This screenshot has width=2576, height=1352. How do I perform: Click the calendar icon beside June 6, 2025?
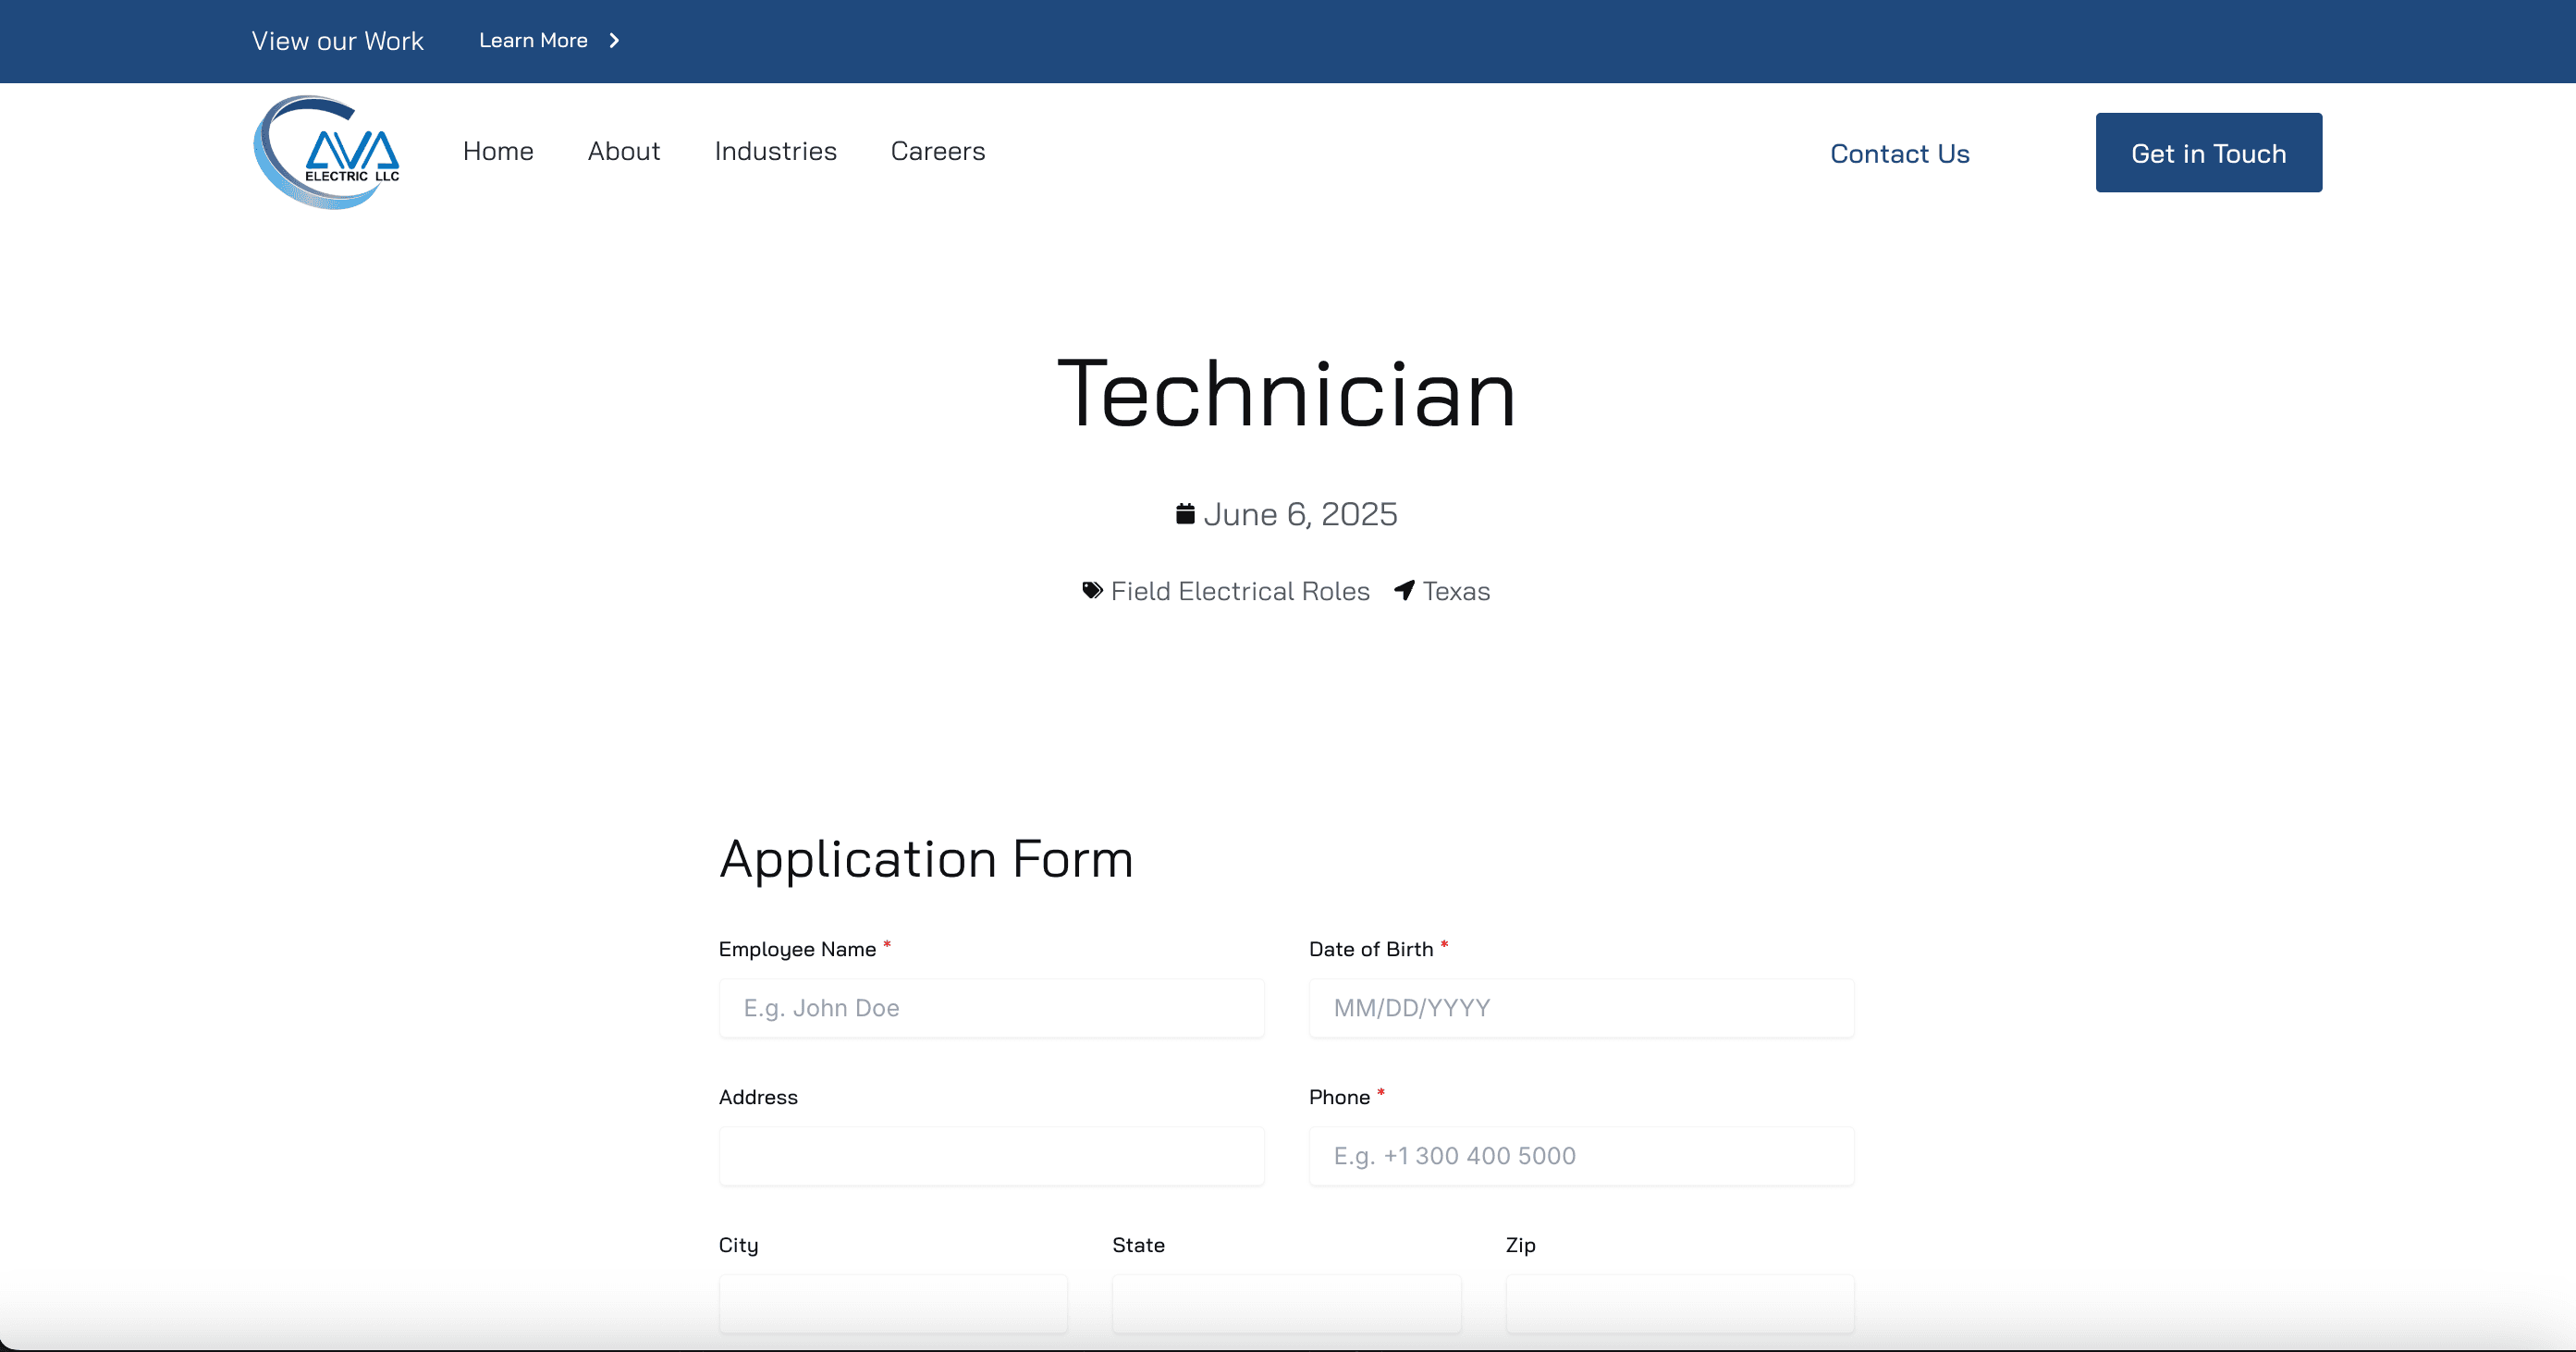pyautogui.click(x=1185, y=513)
